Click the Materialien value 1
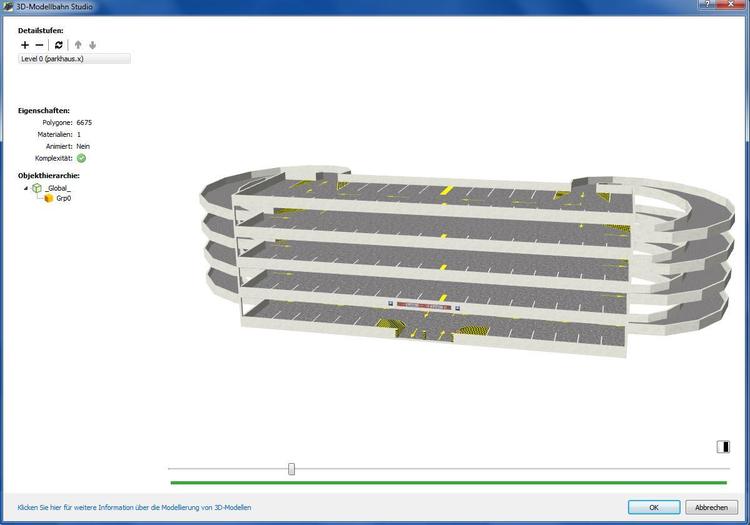This screenshot has height=525, width=750. pyautogui.click(x=79, y=134)
